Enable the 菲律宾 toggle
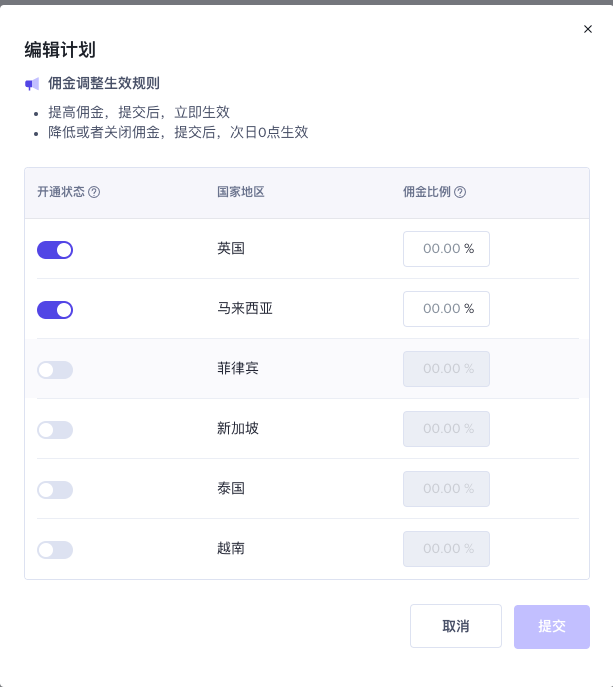 coord(55,370)
